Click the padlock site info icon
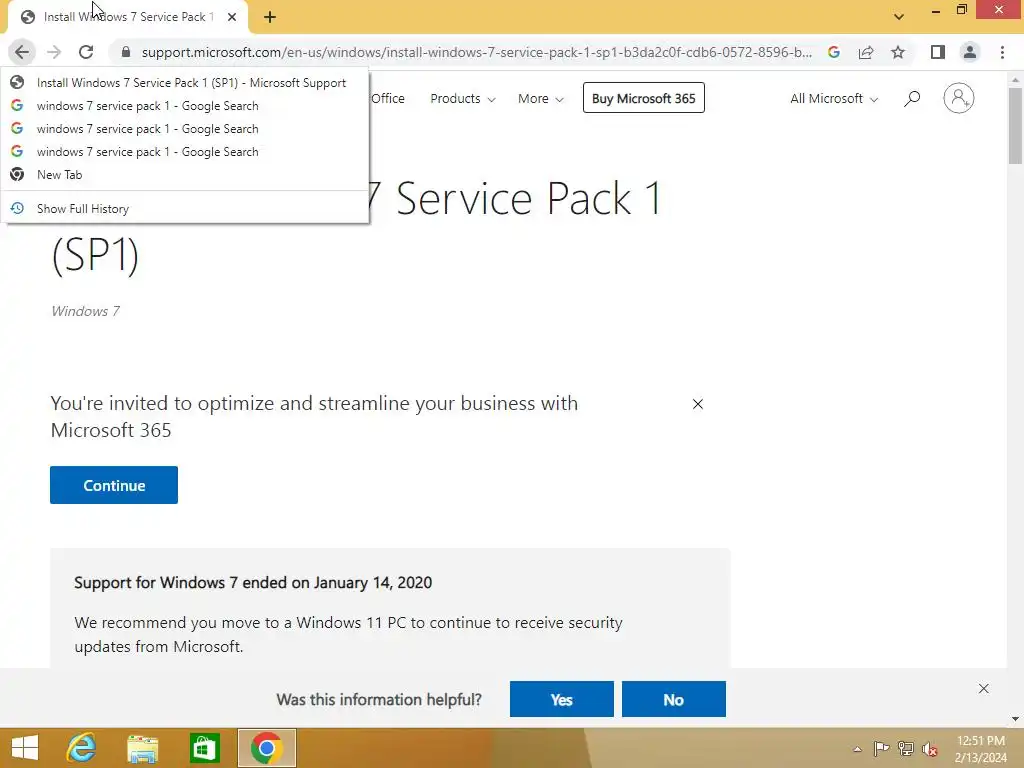1024x768 pixels. tap(125, 52)
